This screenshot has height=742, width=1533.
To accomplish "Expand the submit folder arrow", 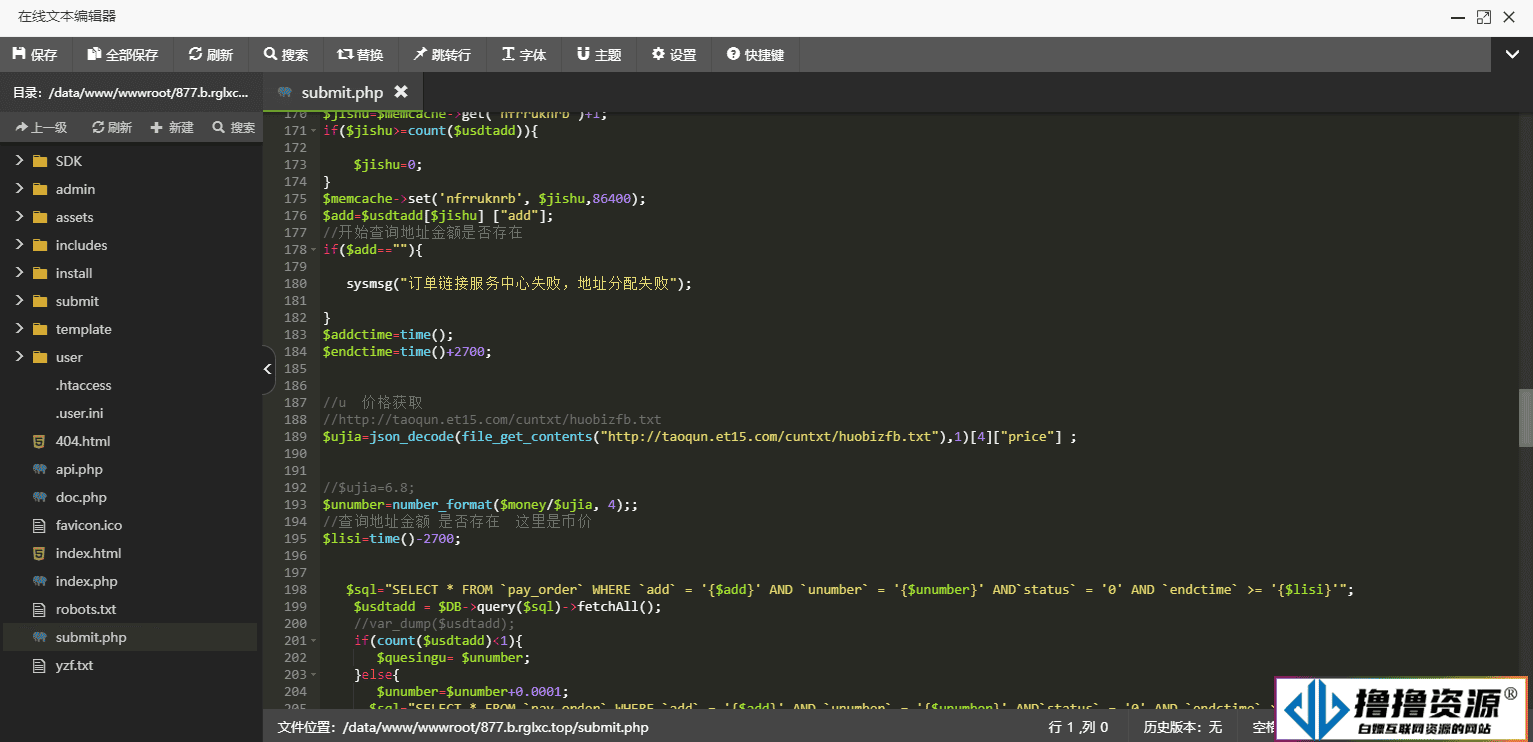I will coord(18,301).
